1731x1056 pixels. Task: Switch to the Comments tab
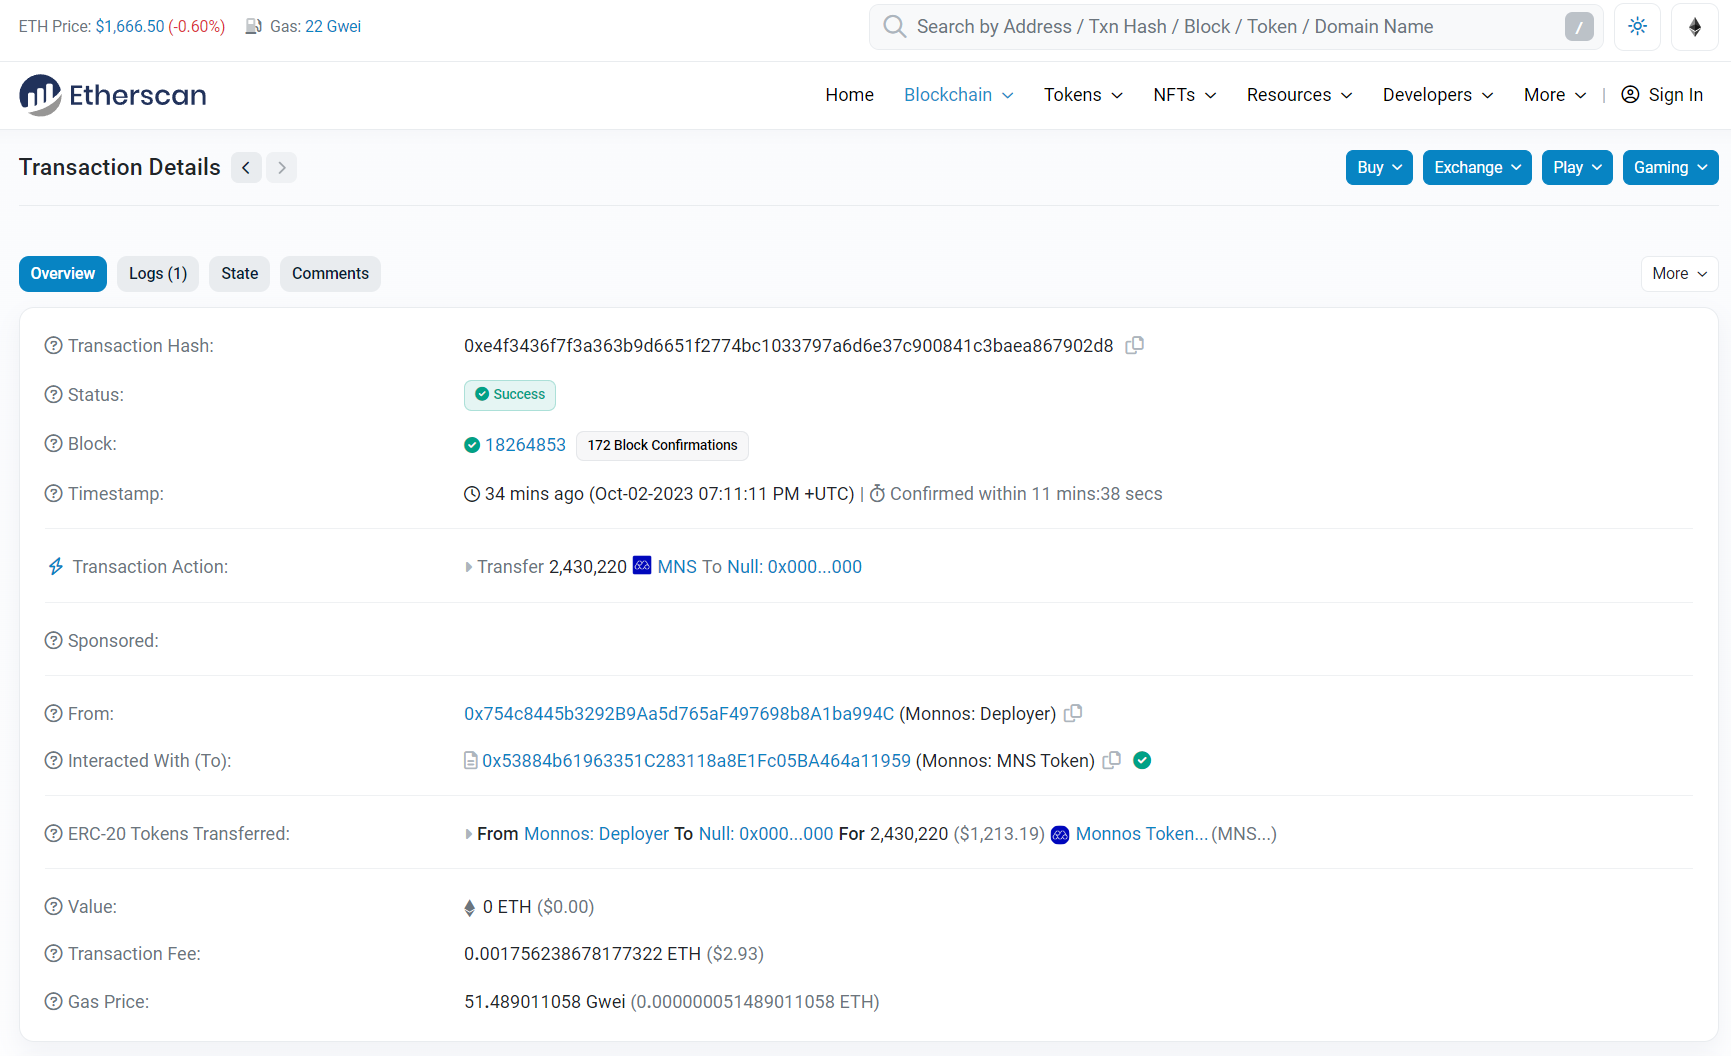coord(330,274)
